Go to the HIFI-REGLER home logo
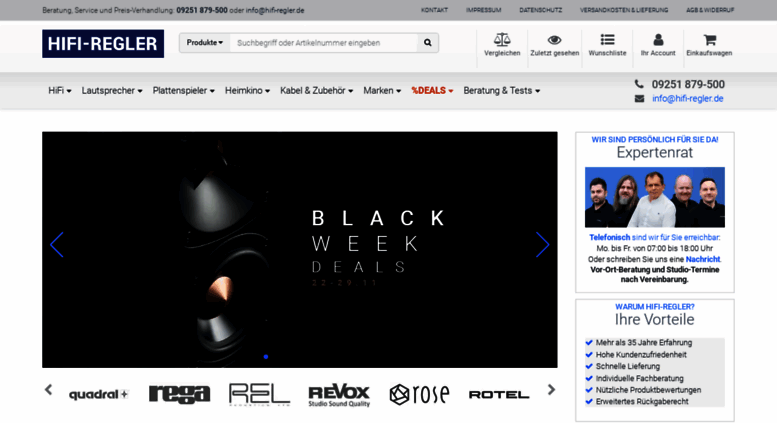This screenshot has height=423, width=777. pyautogui.click(x=103, y=44)
